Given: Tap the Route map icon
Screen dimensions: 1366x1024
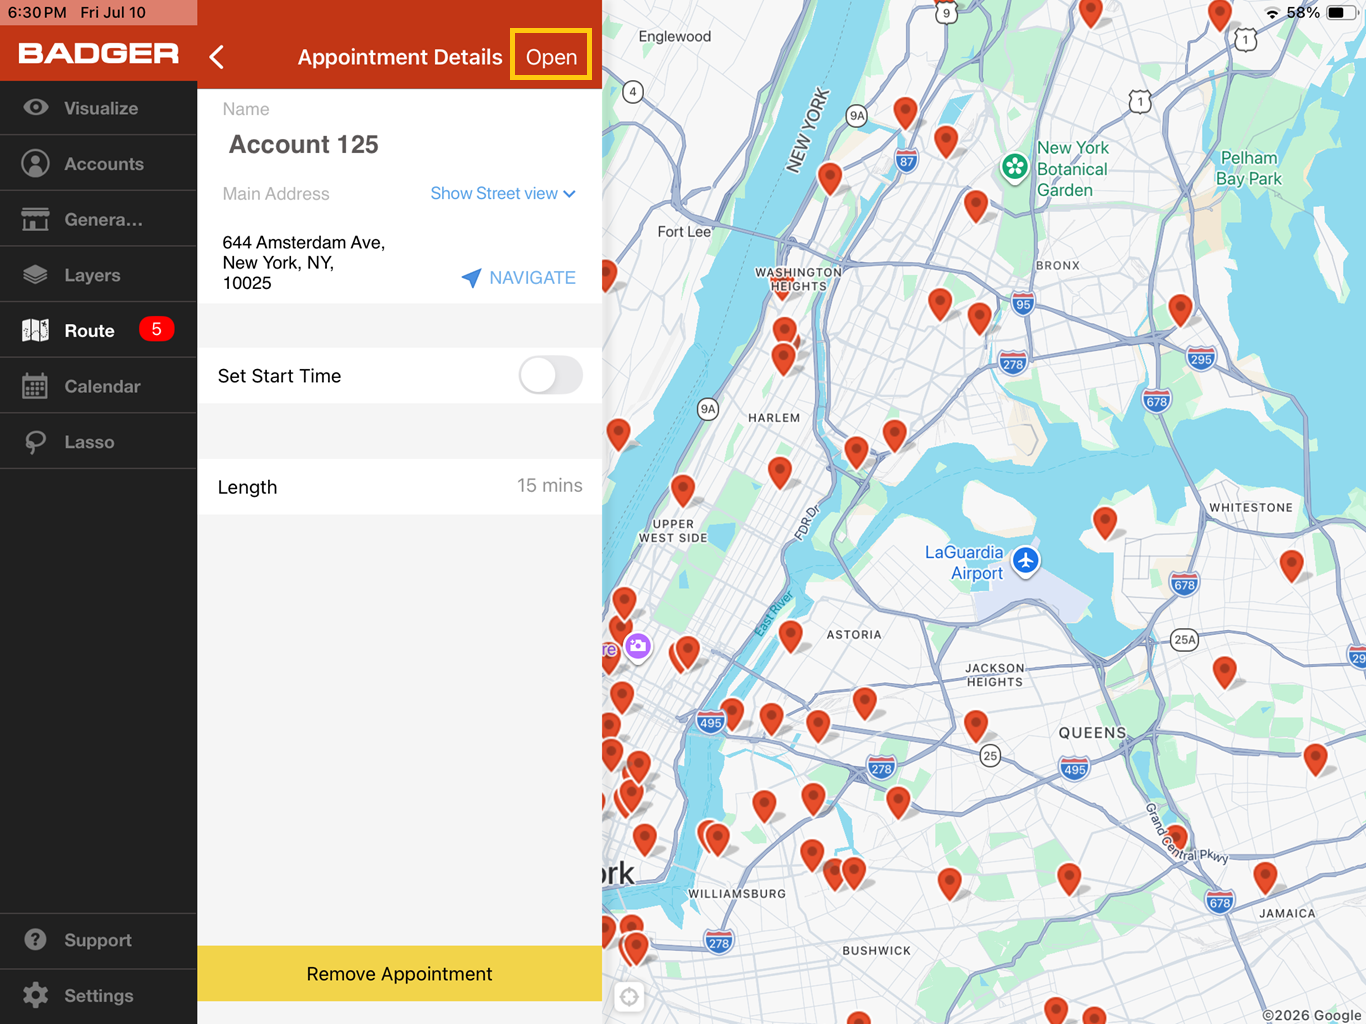Looking at the screenshot, I should coord(36,330).
